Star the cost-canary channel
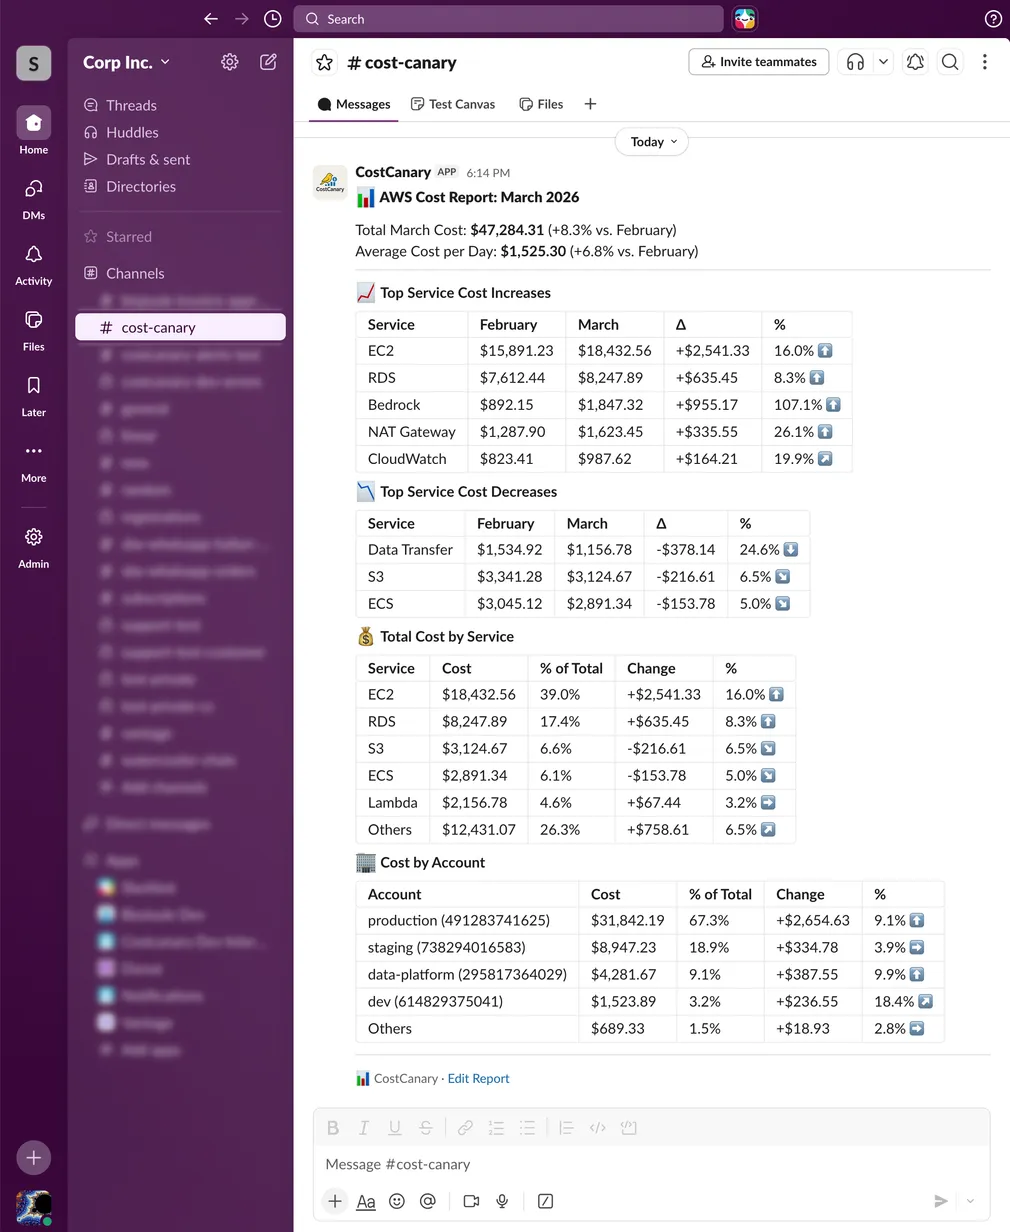Screen dimensions: 1010x1232 tap(325, 62)
